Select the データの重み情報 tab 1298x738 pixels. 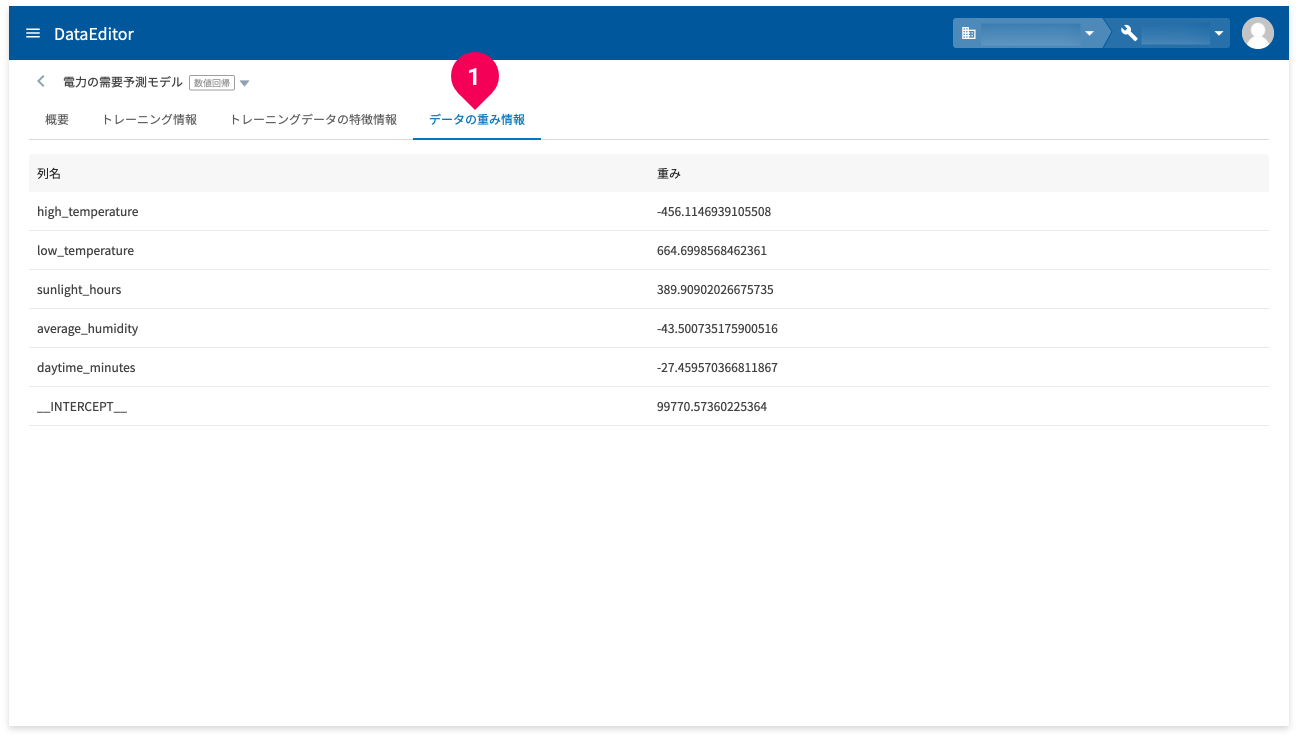tap(477, 119)
